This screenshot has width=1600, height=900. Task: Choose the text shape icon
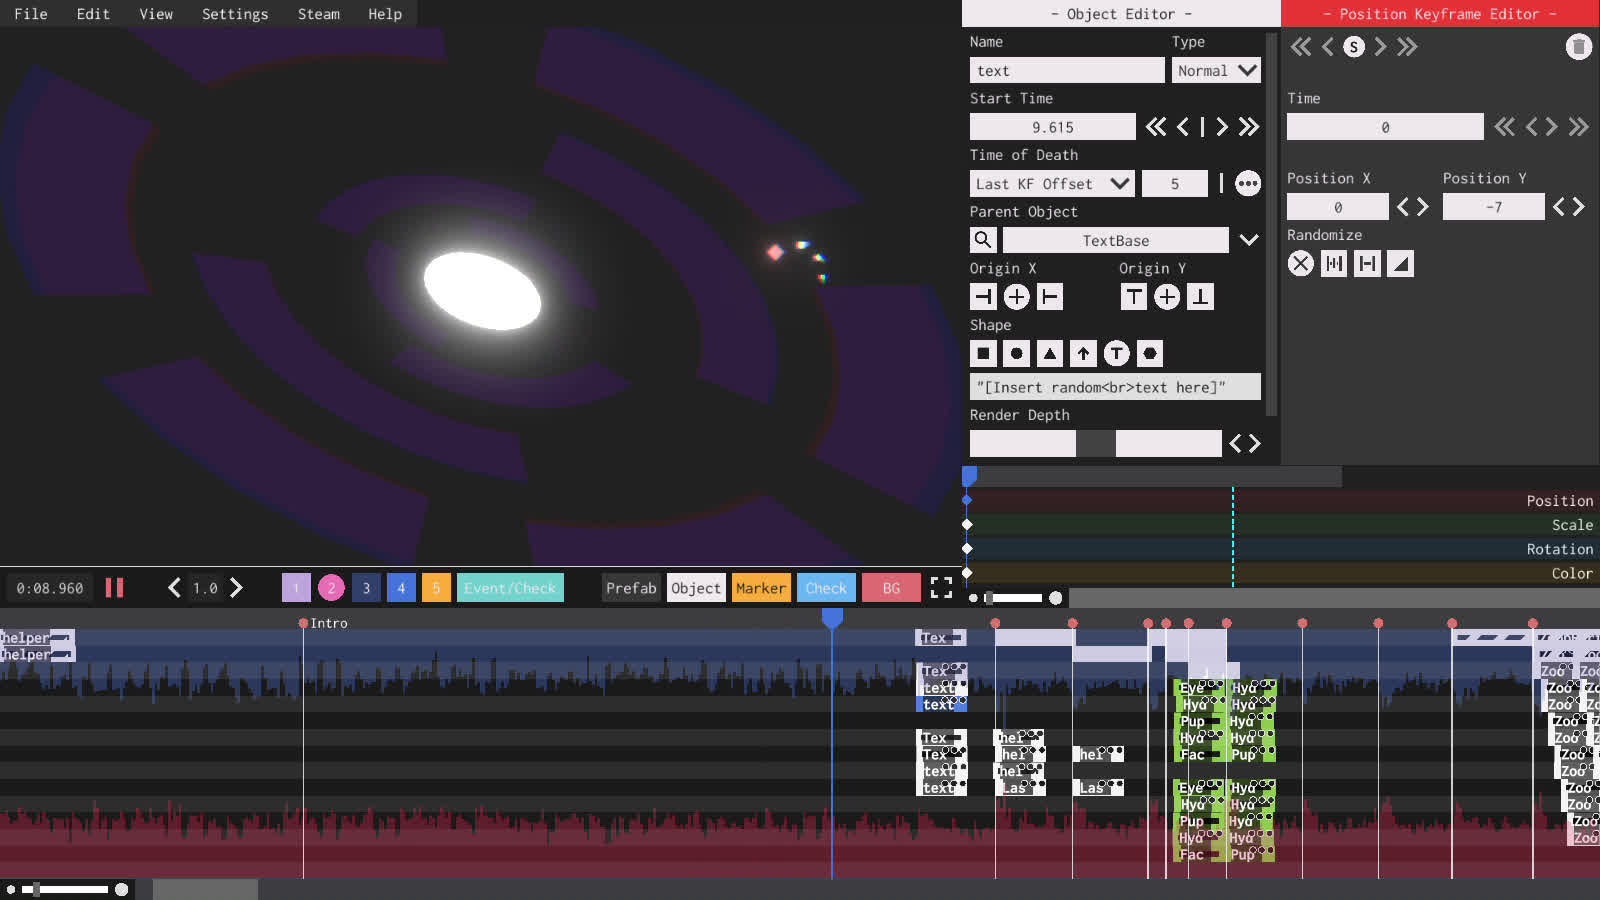coord(1116,353)
